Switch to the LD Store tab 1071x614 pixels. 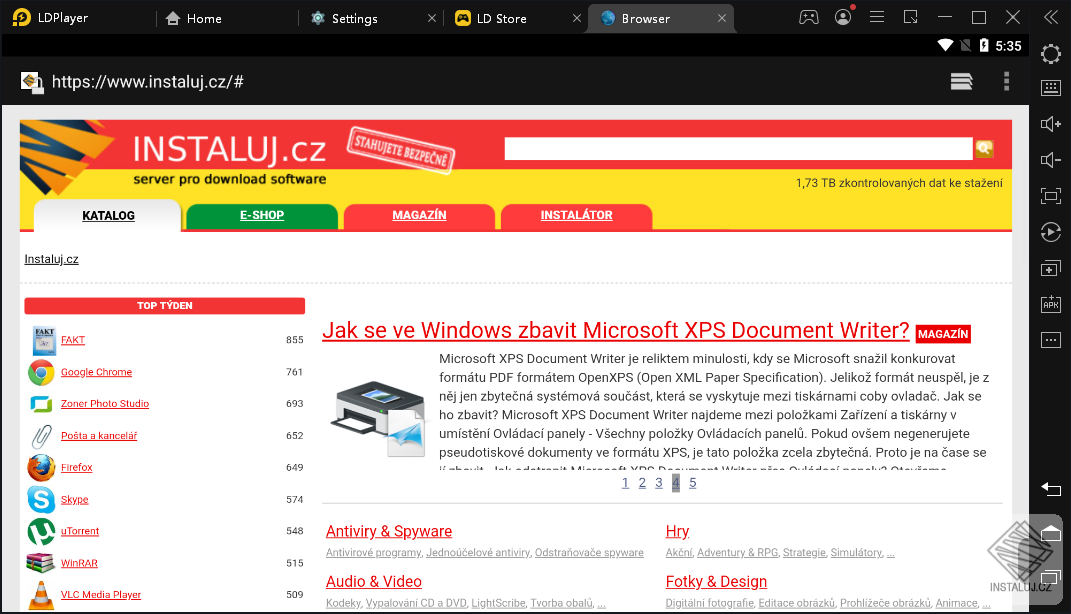(x=501, y=18)
